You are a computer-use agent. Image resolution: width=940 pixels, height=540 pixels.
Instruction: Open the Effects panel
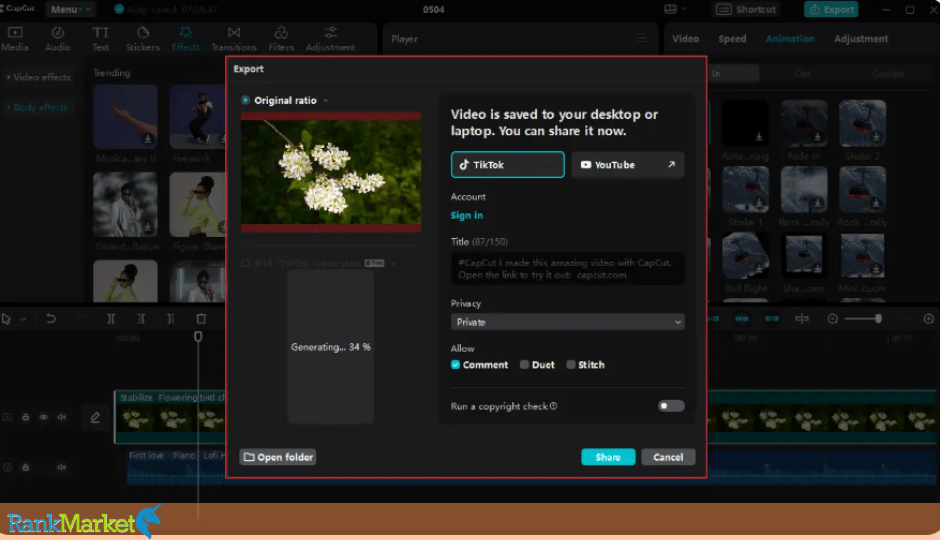point(186,39)
